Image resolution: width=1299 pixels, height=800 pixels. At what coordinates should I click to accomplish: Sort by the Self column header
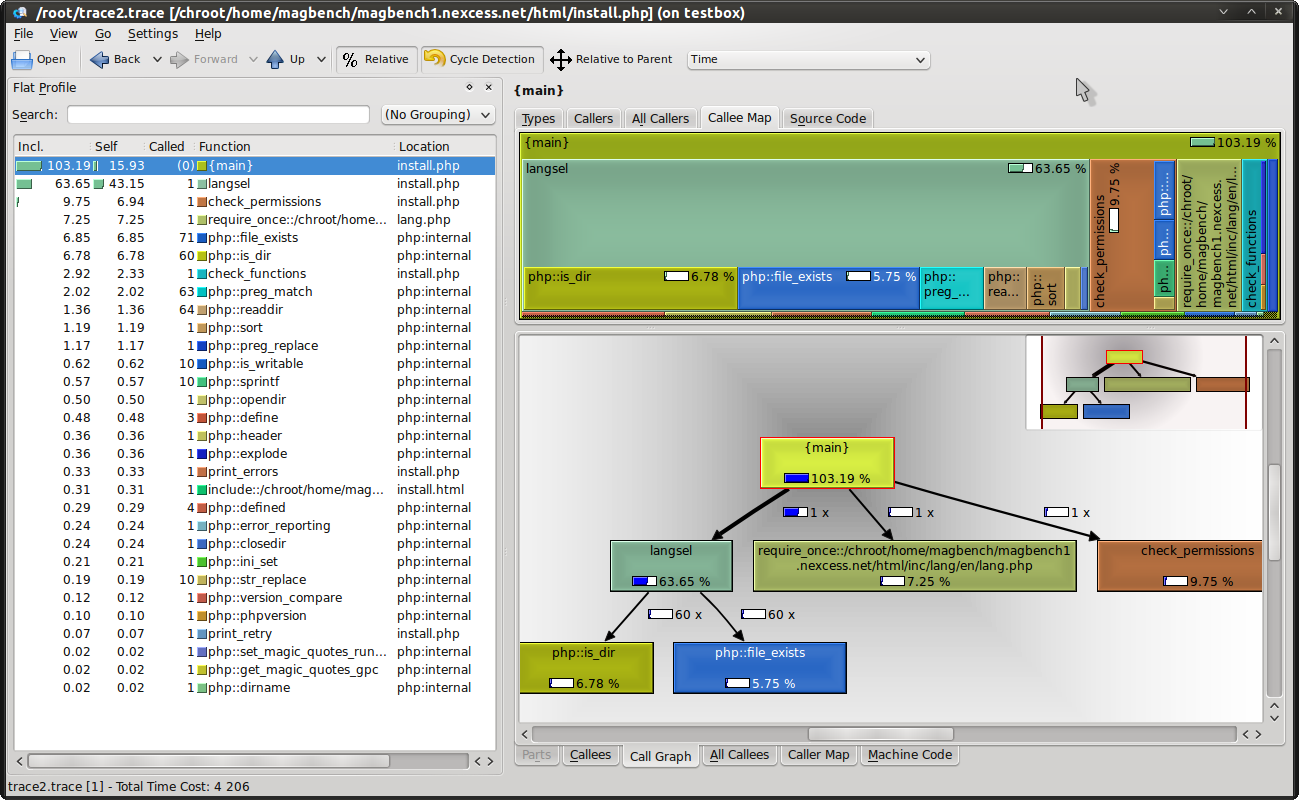tap(106, 146)
